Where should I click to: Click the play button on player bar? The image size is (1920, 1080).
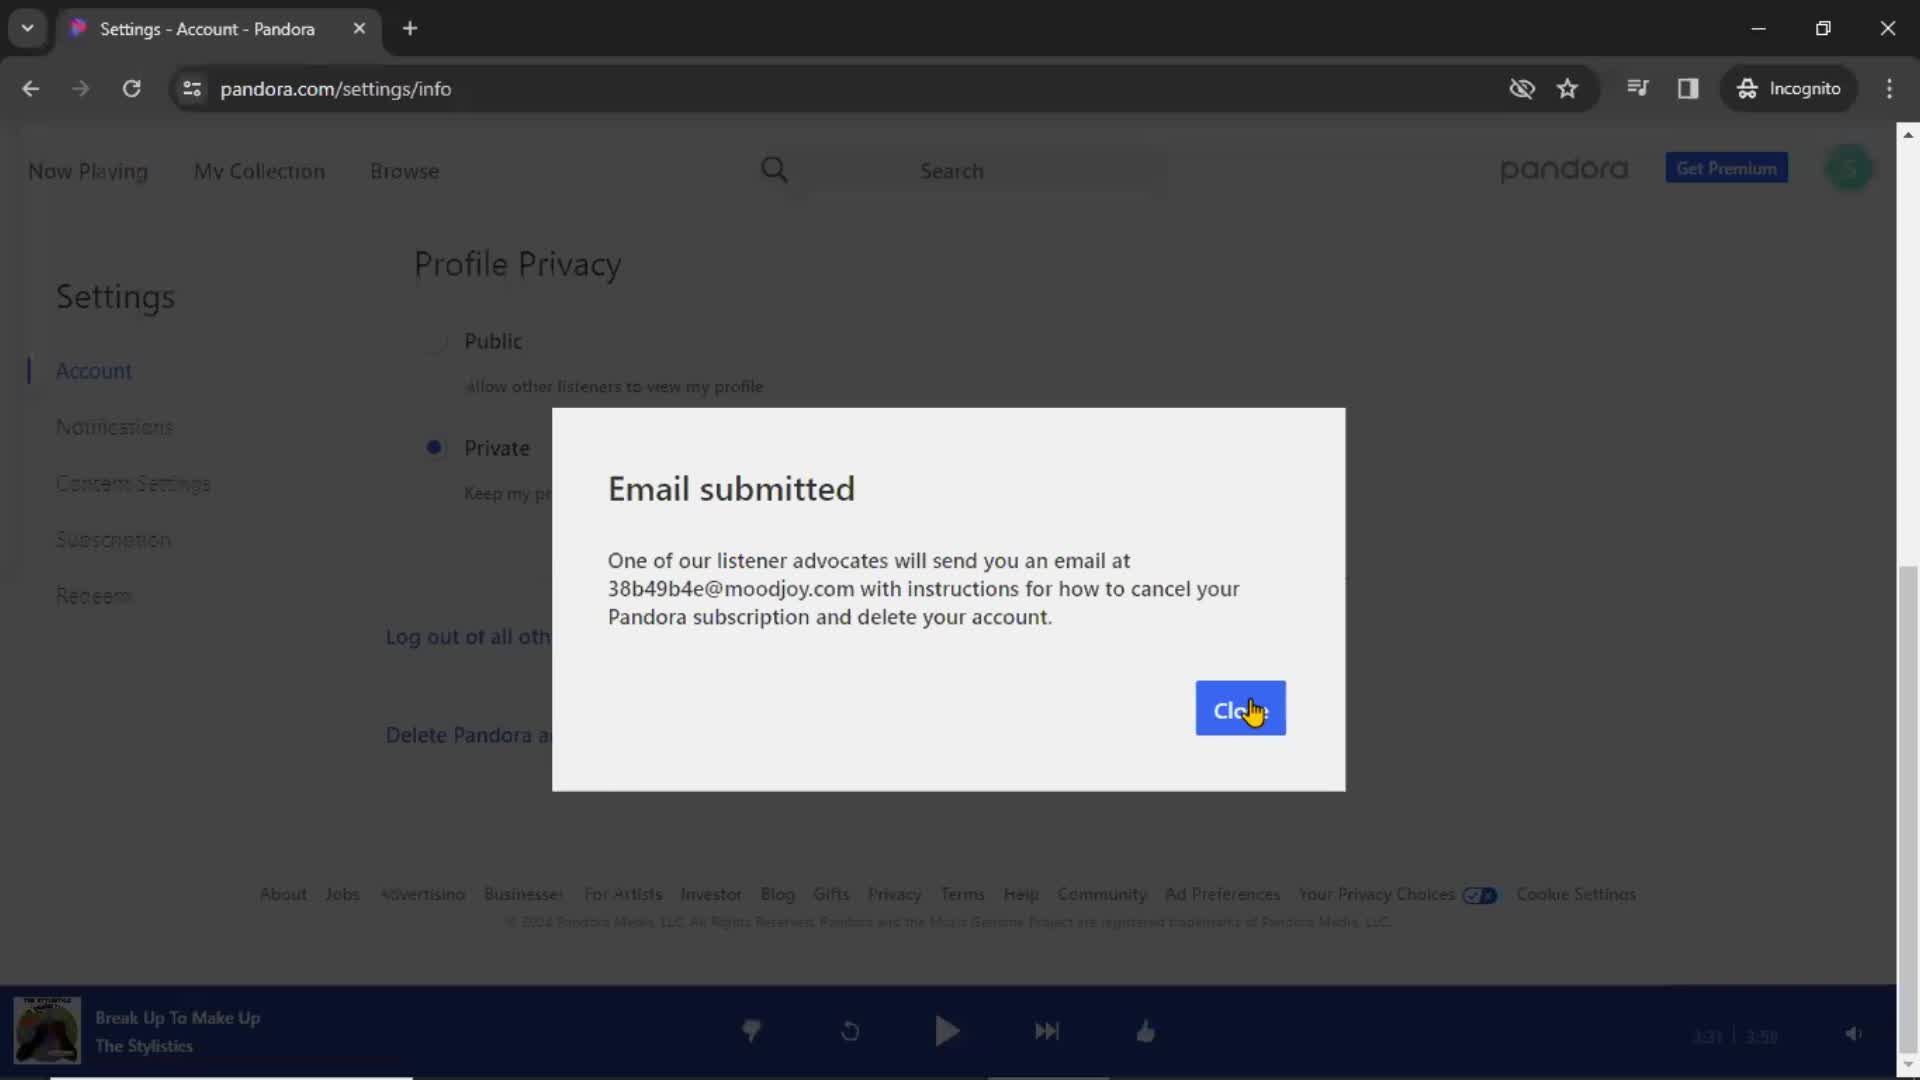tap(949, 1031)
